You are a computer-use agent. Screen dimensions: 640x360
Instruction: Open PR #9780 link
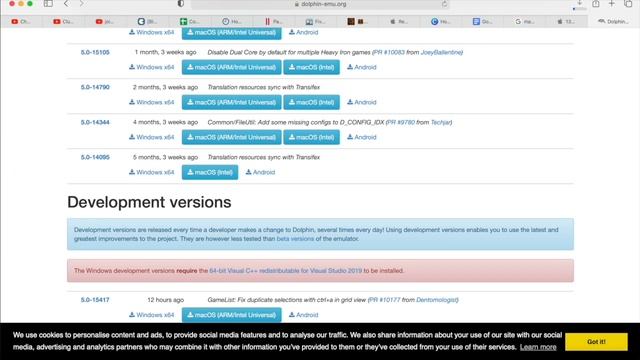click(x=401, y=122)
